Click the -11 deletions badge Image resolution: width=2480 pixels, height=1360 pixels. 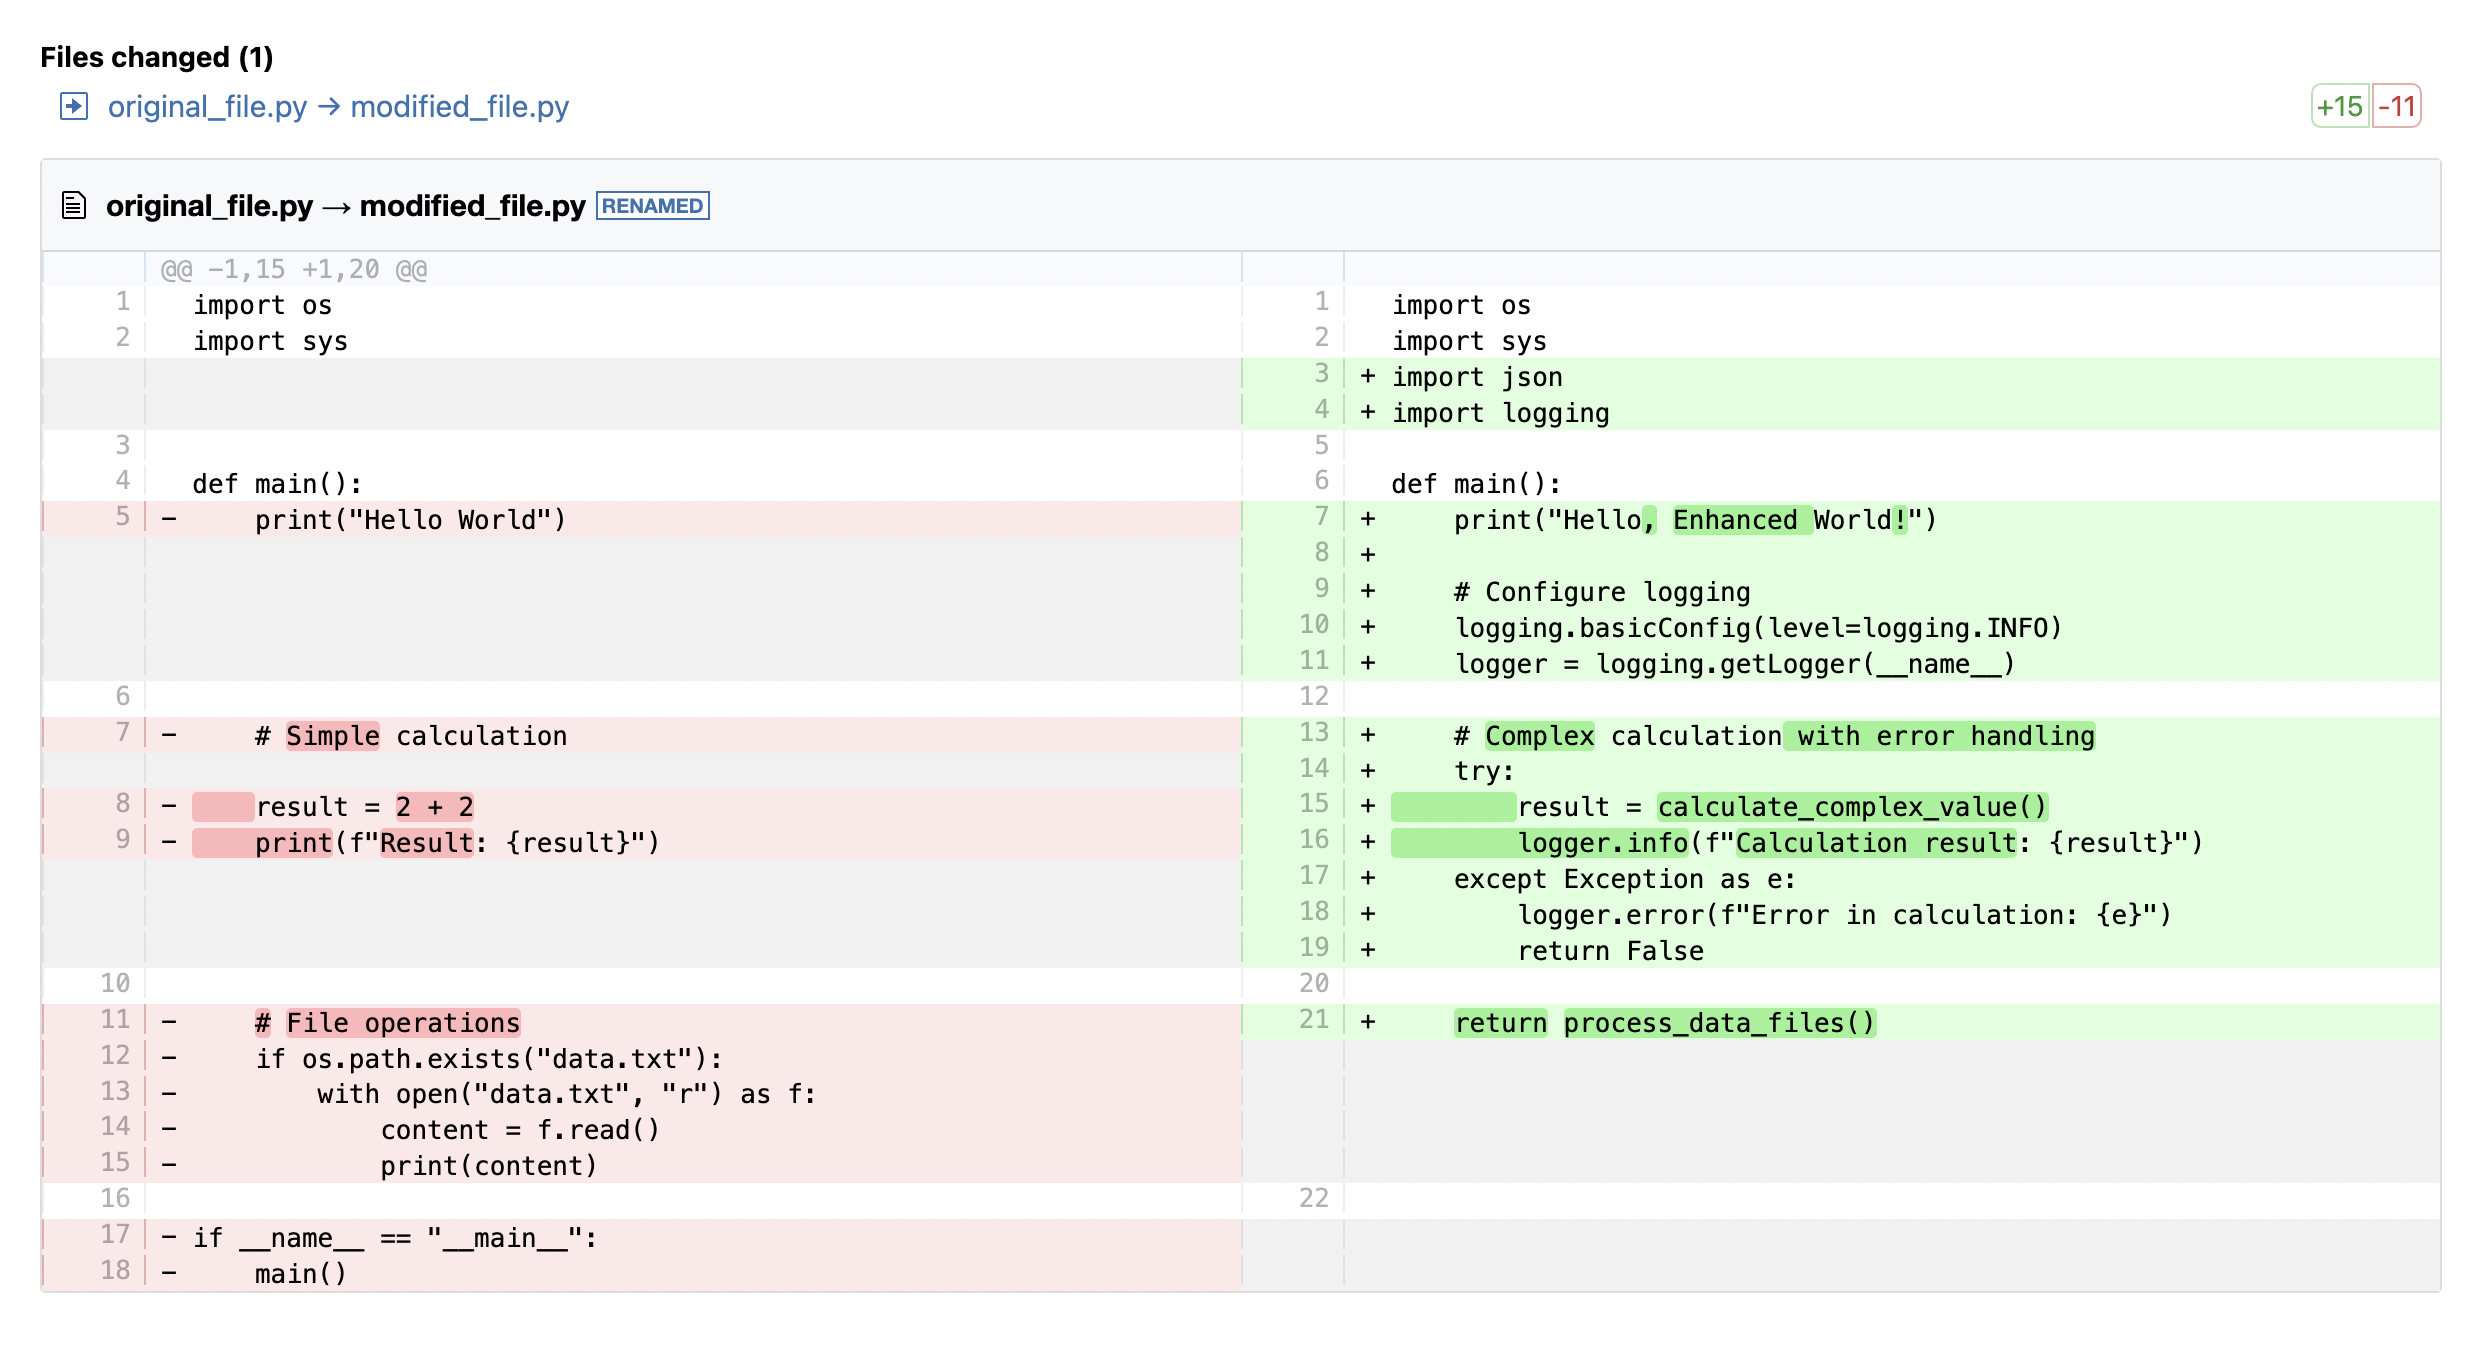pos(2403,104)
